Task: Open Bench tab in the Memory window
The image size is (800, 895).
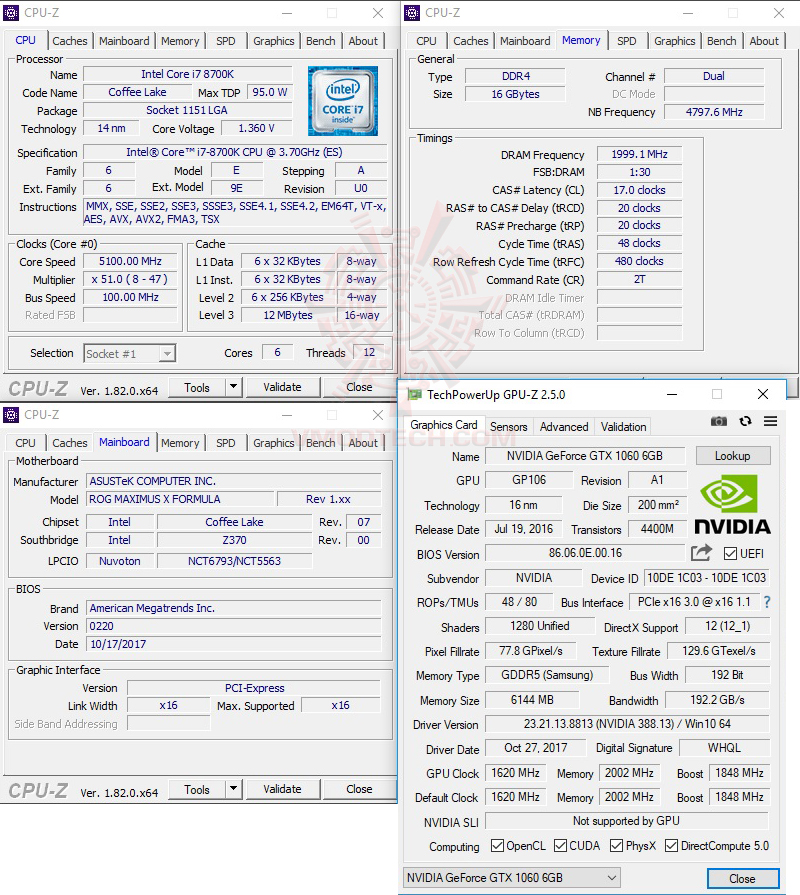Action: point(721,41)
